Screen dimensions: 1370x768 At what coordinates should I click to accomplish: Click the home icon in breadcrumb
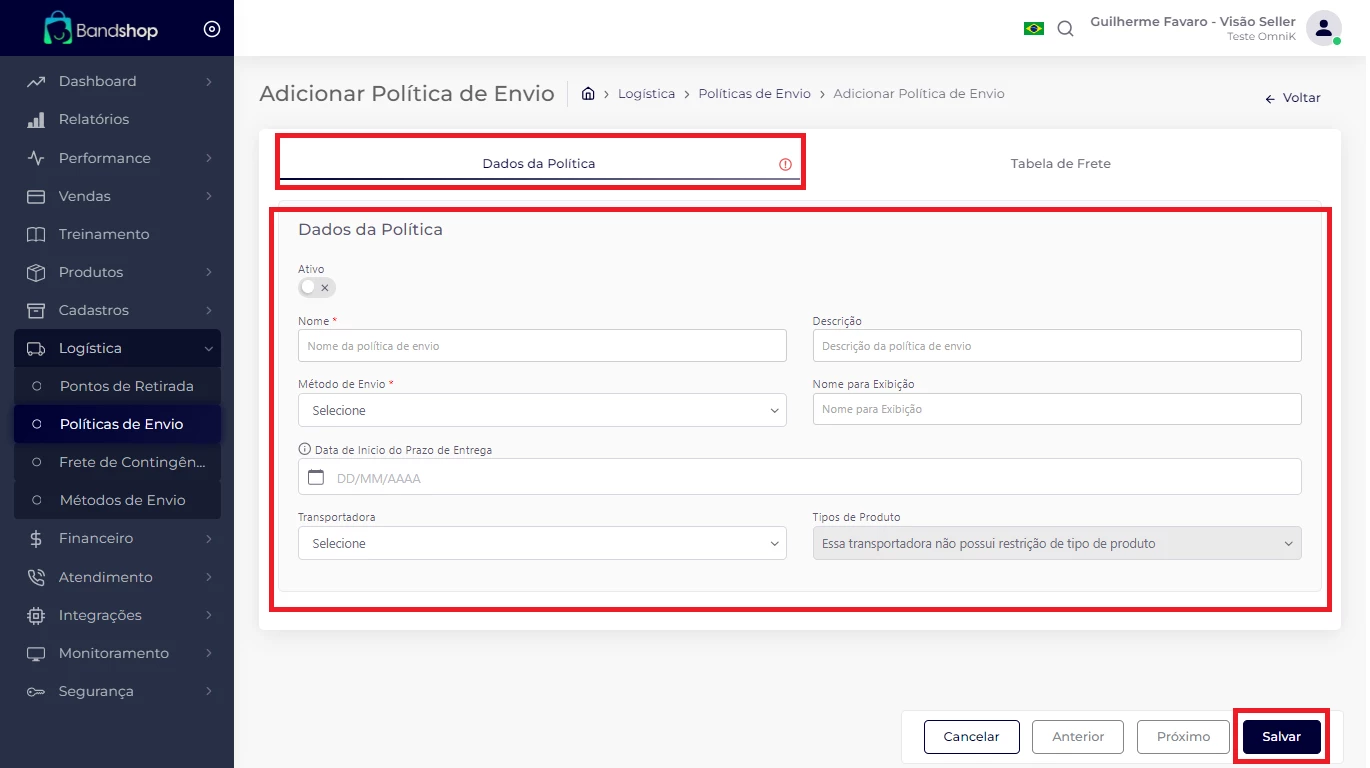point(588,94)
